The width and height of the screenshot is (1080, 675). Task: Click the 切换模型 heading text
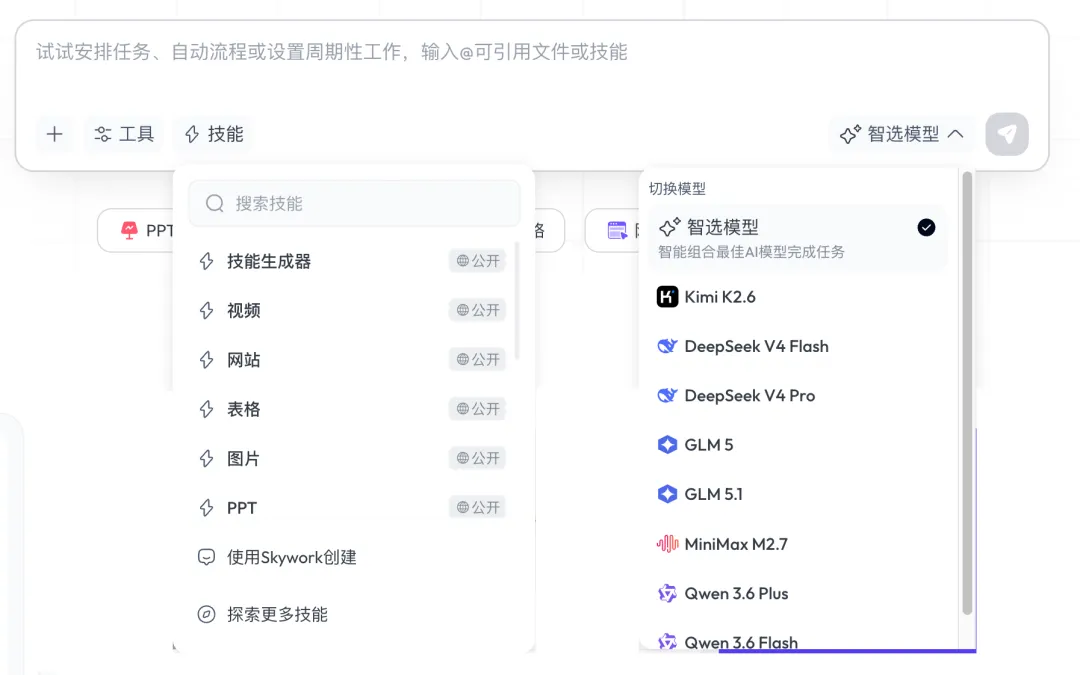[677, 189]
